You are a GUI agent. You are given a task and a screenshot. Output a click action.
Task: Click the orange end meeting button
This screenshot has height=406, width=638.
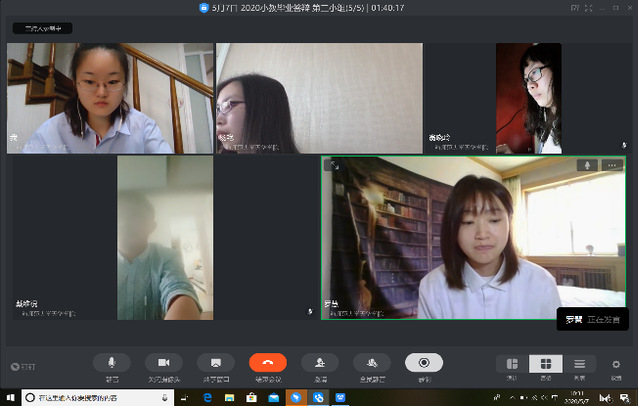[268, 363]
